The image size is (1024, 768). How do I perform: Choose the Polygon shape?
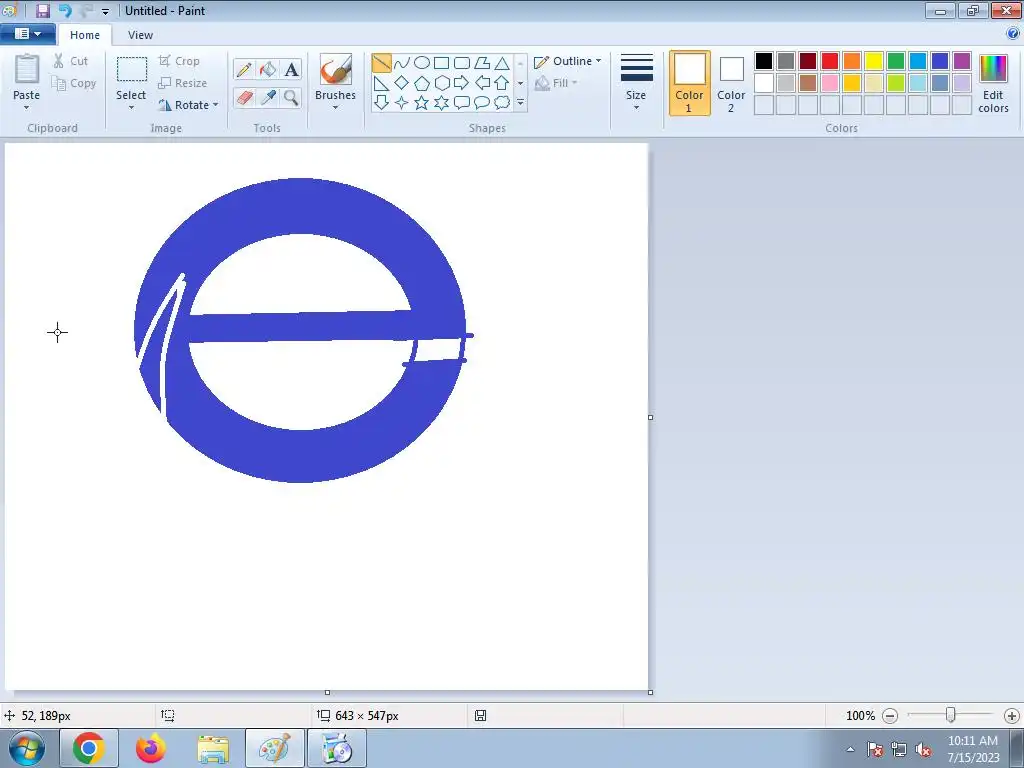pos(482,63)
